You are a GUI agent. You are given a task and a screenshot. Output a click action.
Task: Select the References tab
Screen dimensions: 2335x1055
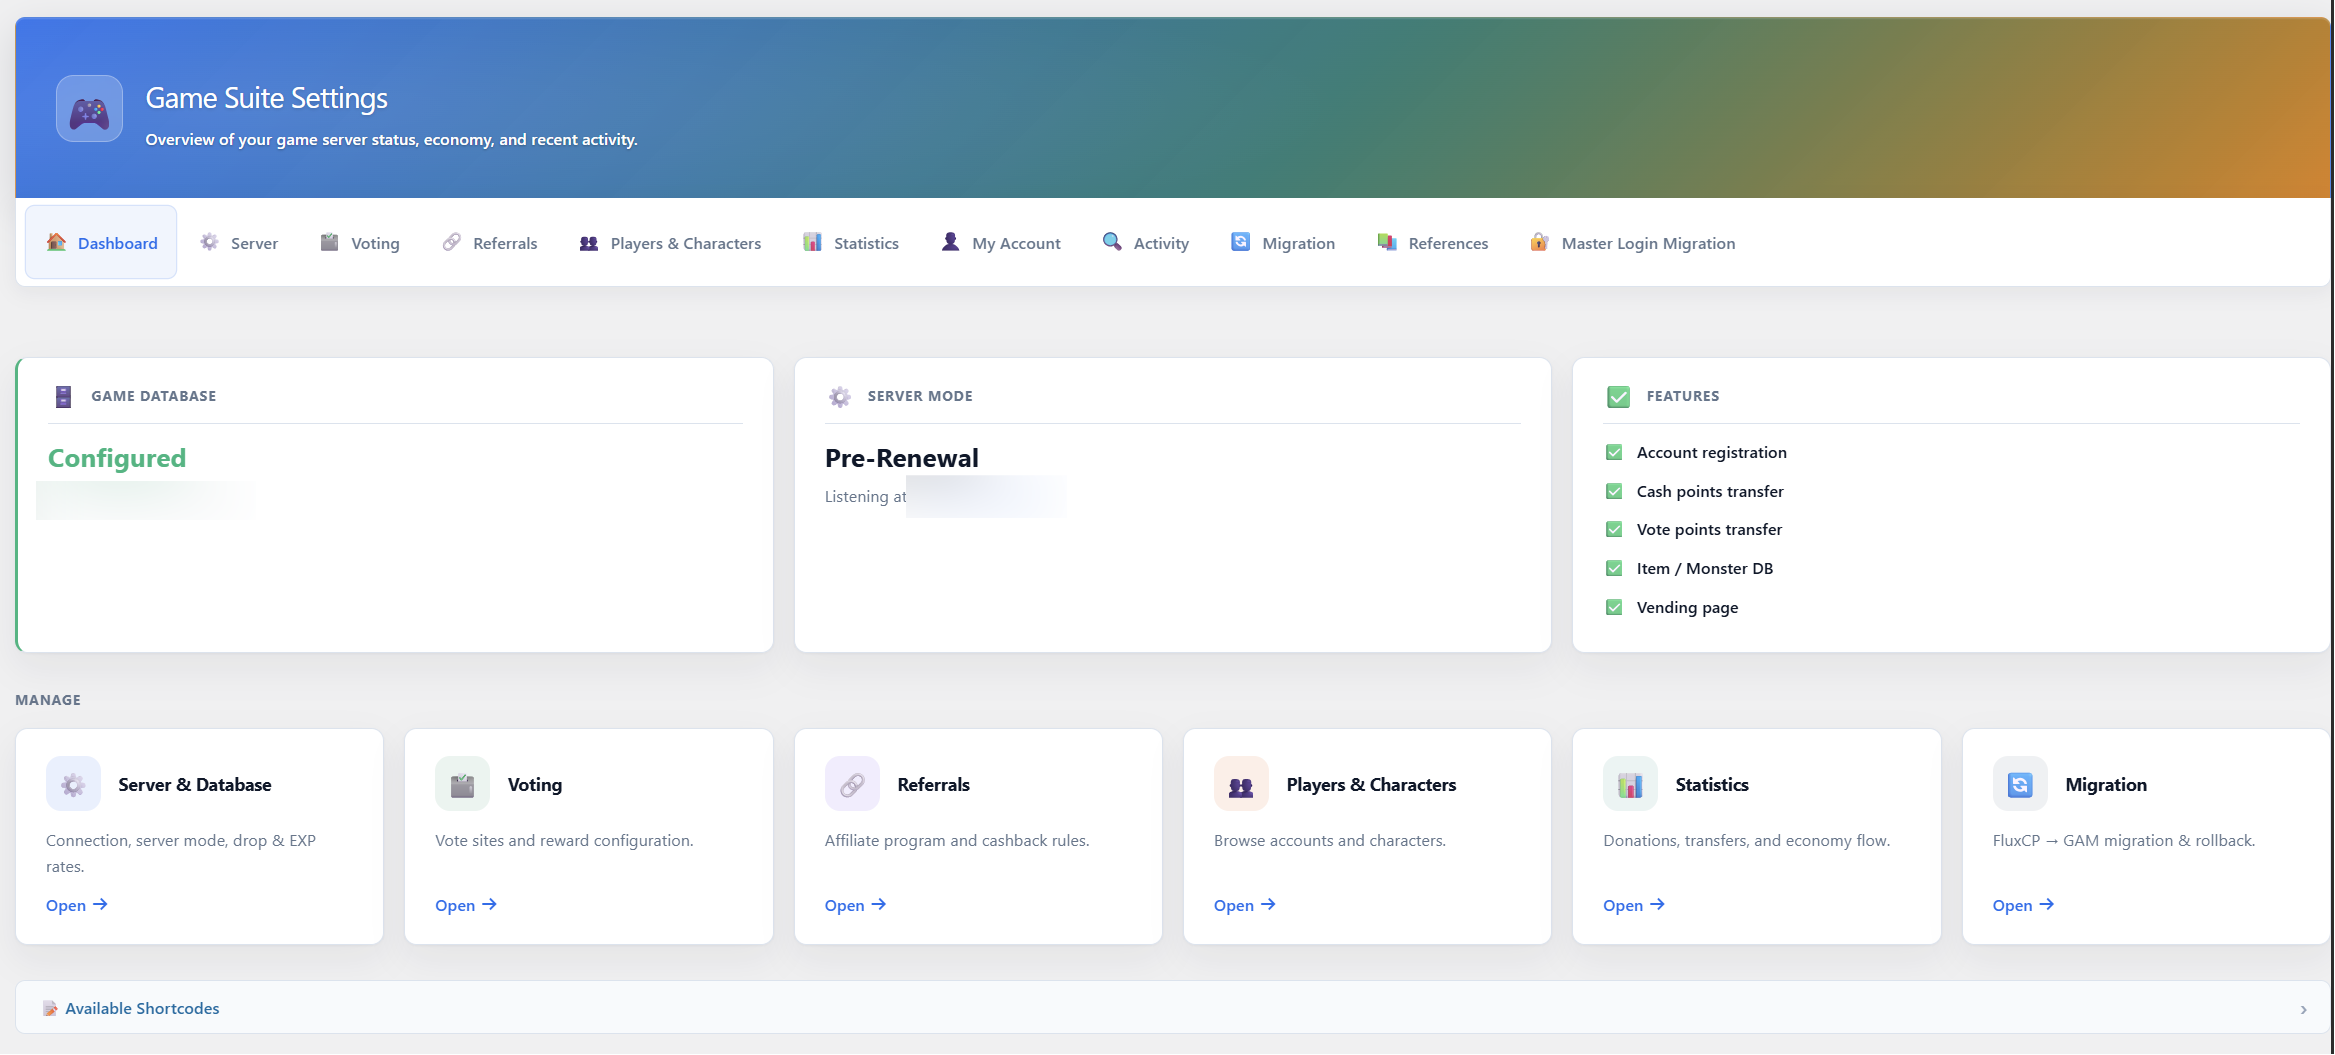tap(1432, 242)
